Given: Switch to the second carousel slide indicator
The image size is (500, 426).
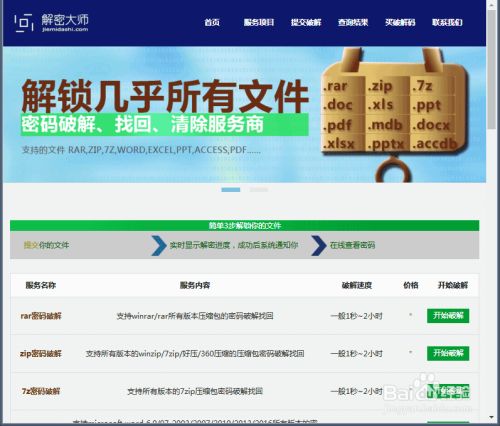Looking at the screenshot, I should click(259, 190).
